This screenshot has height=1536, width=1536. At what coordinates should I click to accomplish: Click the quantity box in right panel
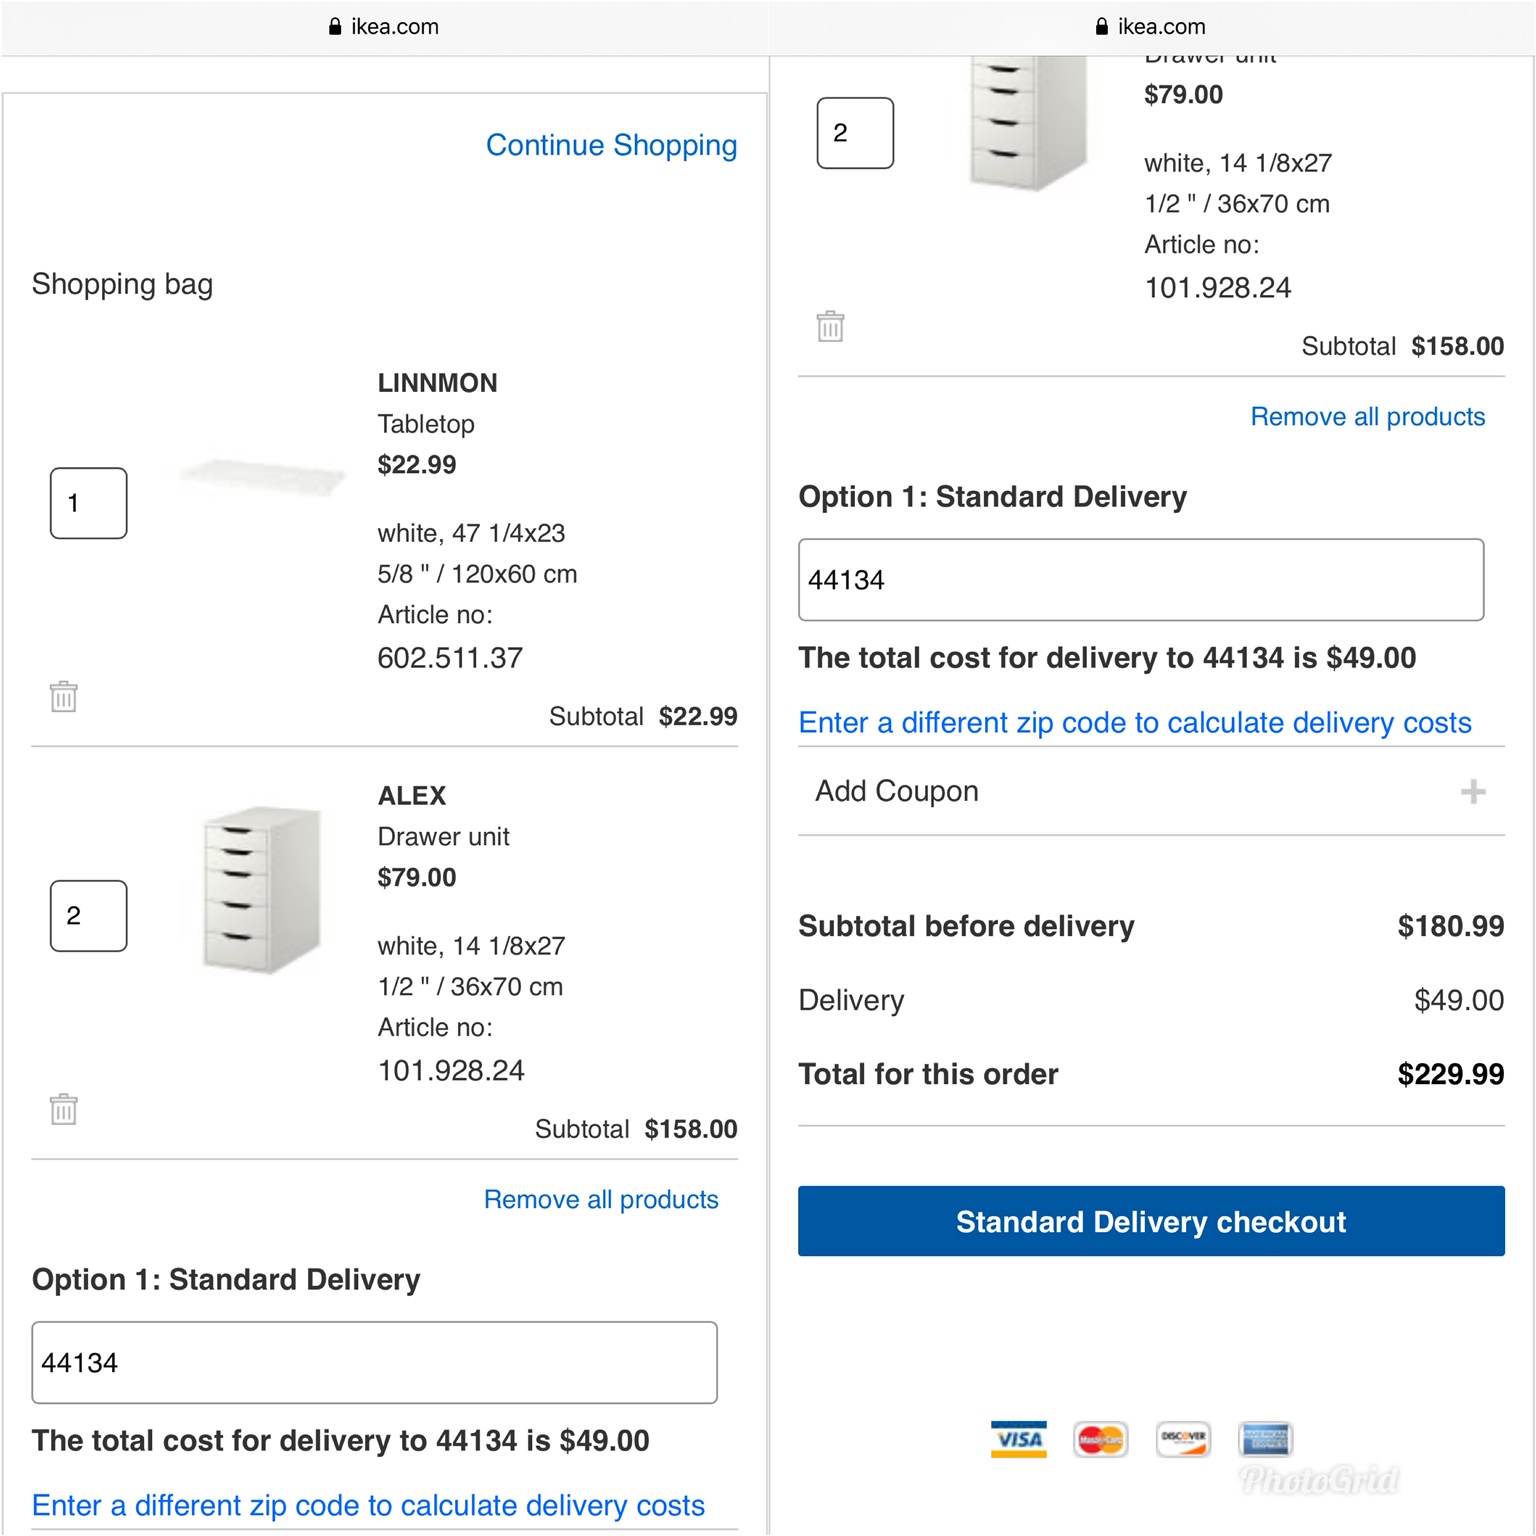855,133
